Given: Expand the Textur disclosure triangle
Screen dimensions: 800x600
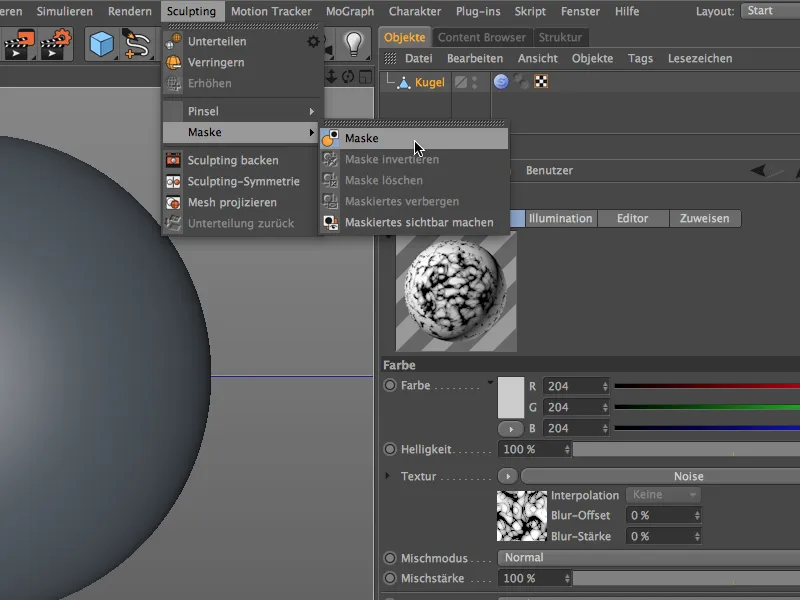Looking at the screenshot, I should point(387,476).
